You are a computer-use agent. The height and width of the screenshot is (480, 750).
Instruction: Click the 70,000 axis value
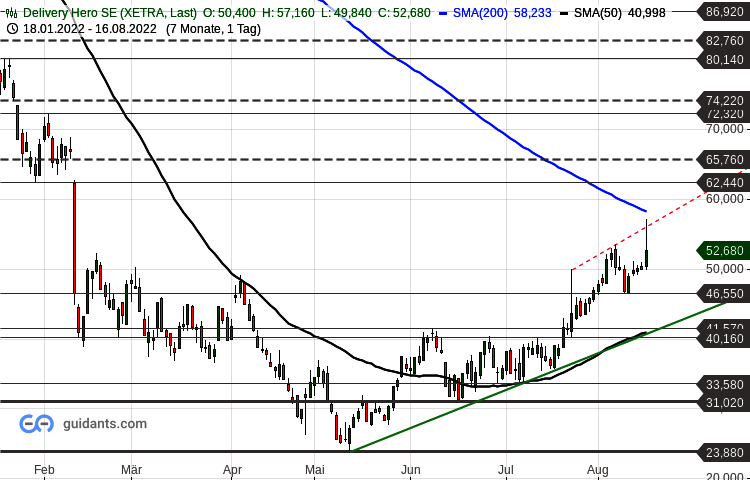(725, 129)
